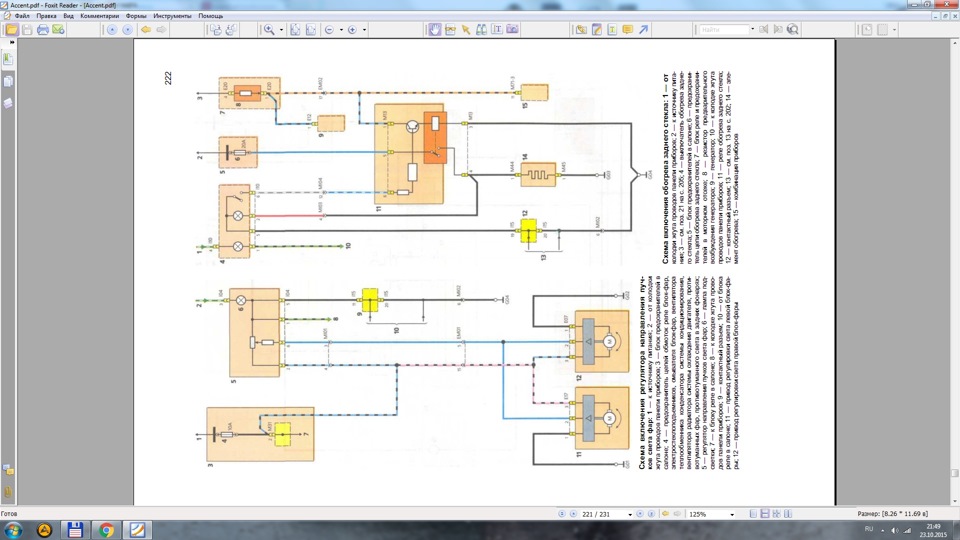
Task: Go to last page in status bar
Action: pos(651,514)
